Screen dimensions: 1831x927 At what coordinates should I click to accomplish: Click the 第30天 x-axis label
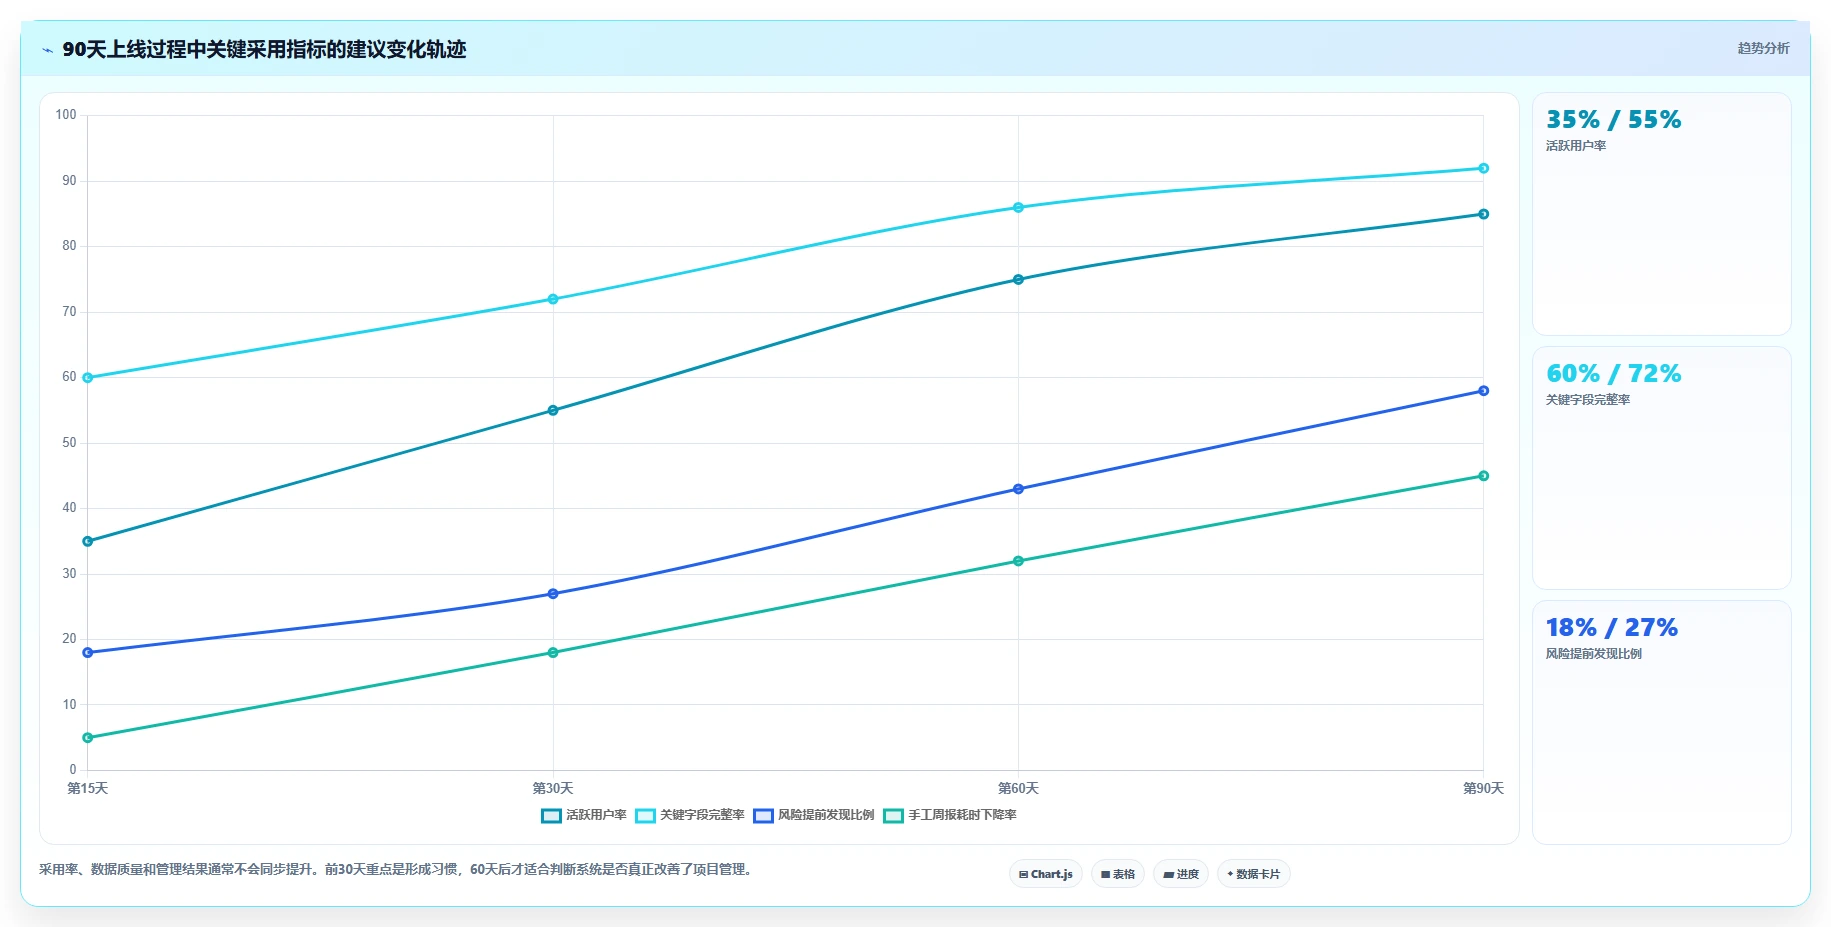coord(553,789)
